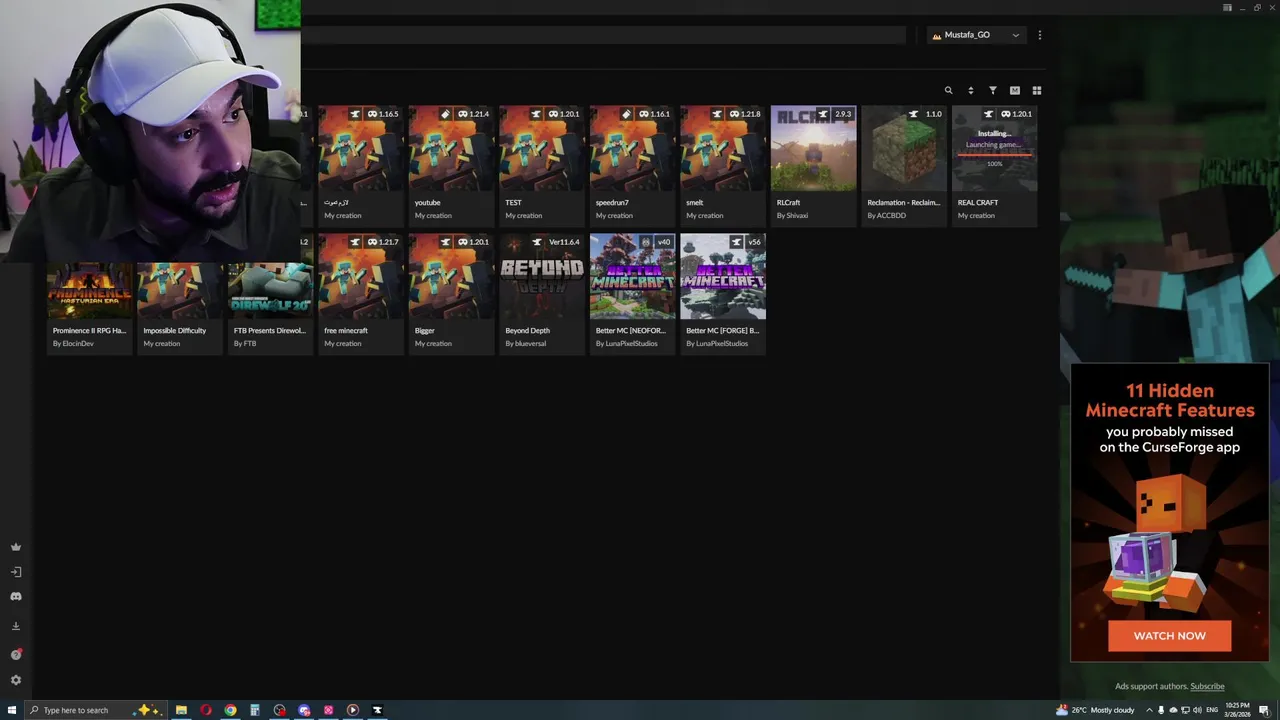The height and width of the screenshot is (720, 1280).
Task: Open the Reclamation modpack tile
Action: (904, 166)
